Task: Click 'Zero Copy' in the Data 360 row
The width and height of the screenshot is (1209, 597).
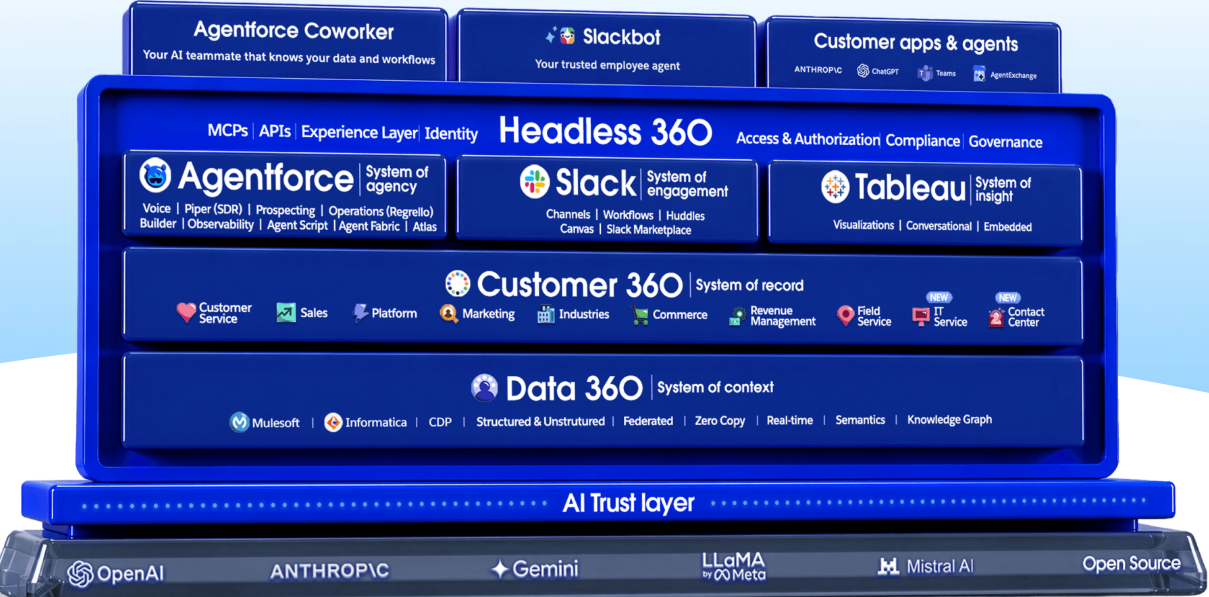Action: 720,421
